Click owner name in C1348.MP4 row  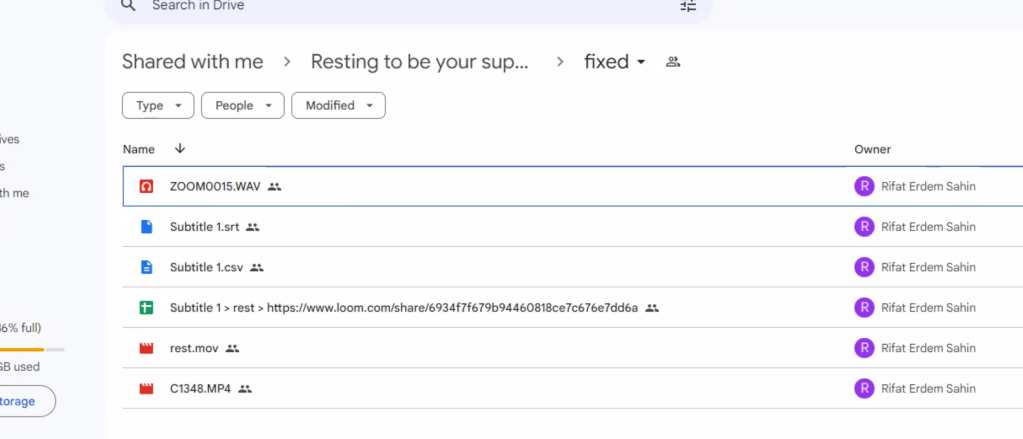pyautogui.click(x=928, y=389)
